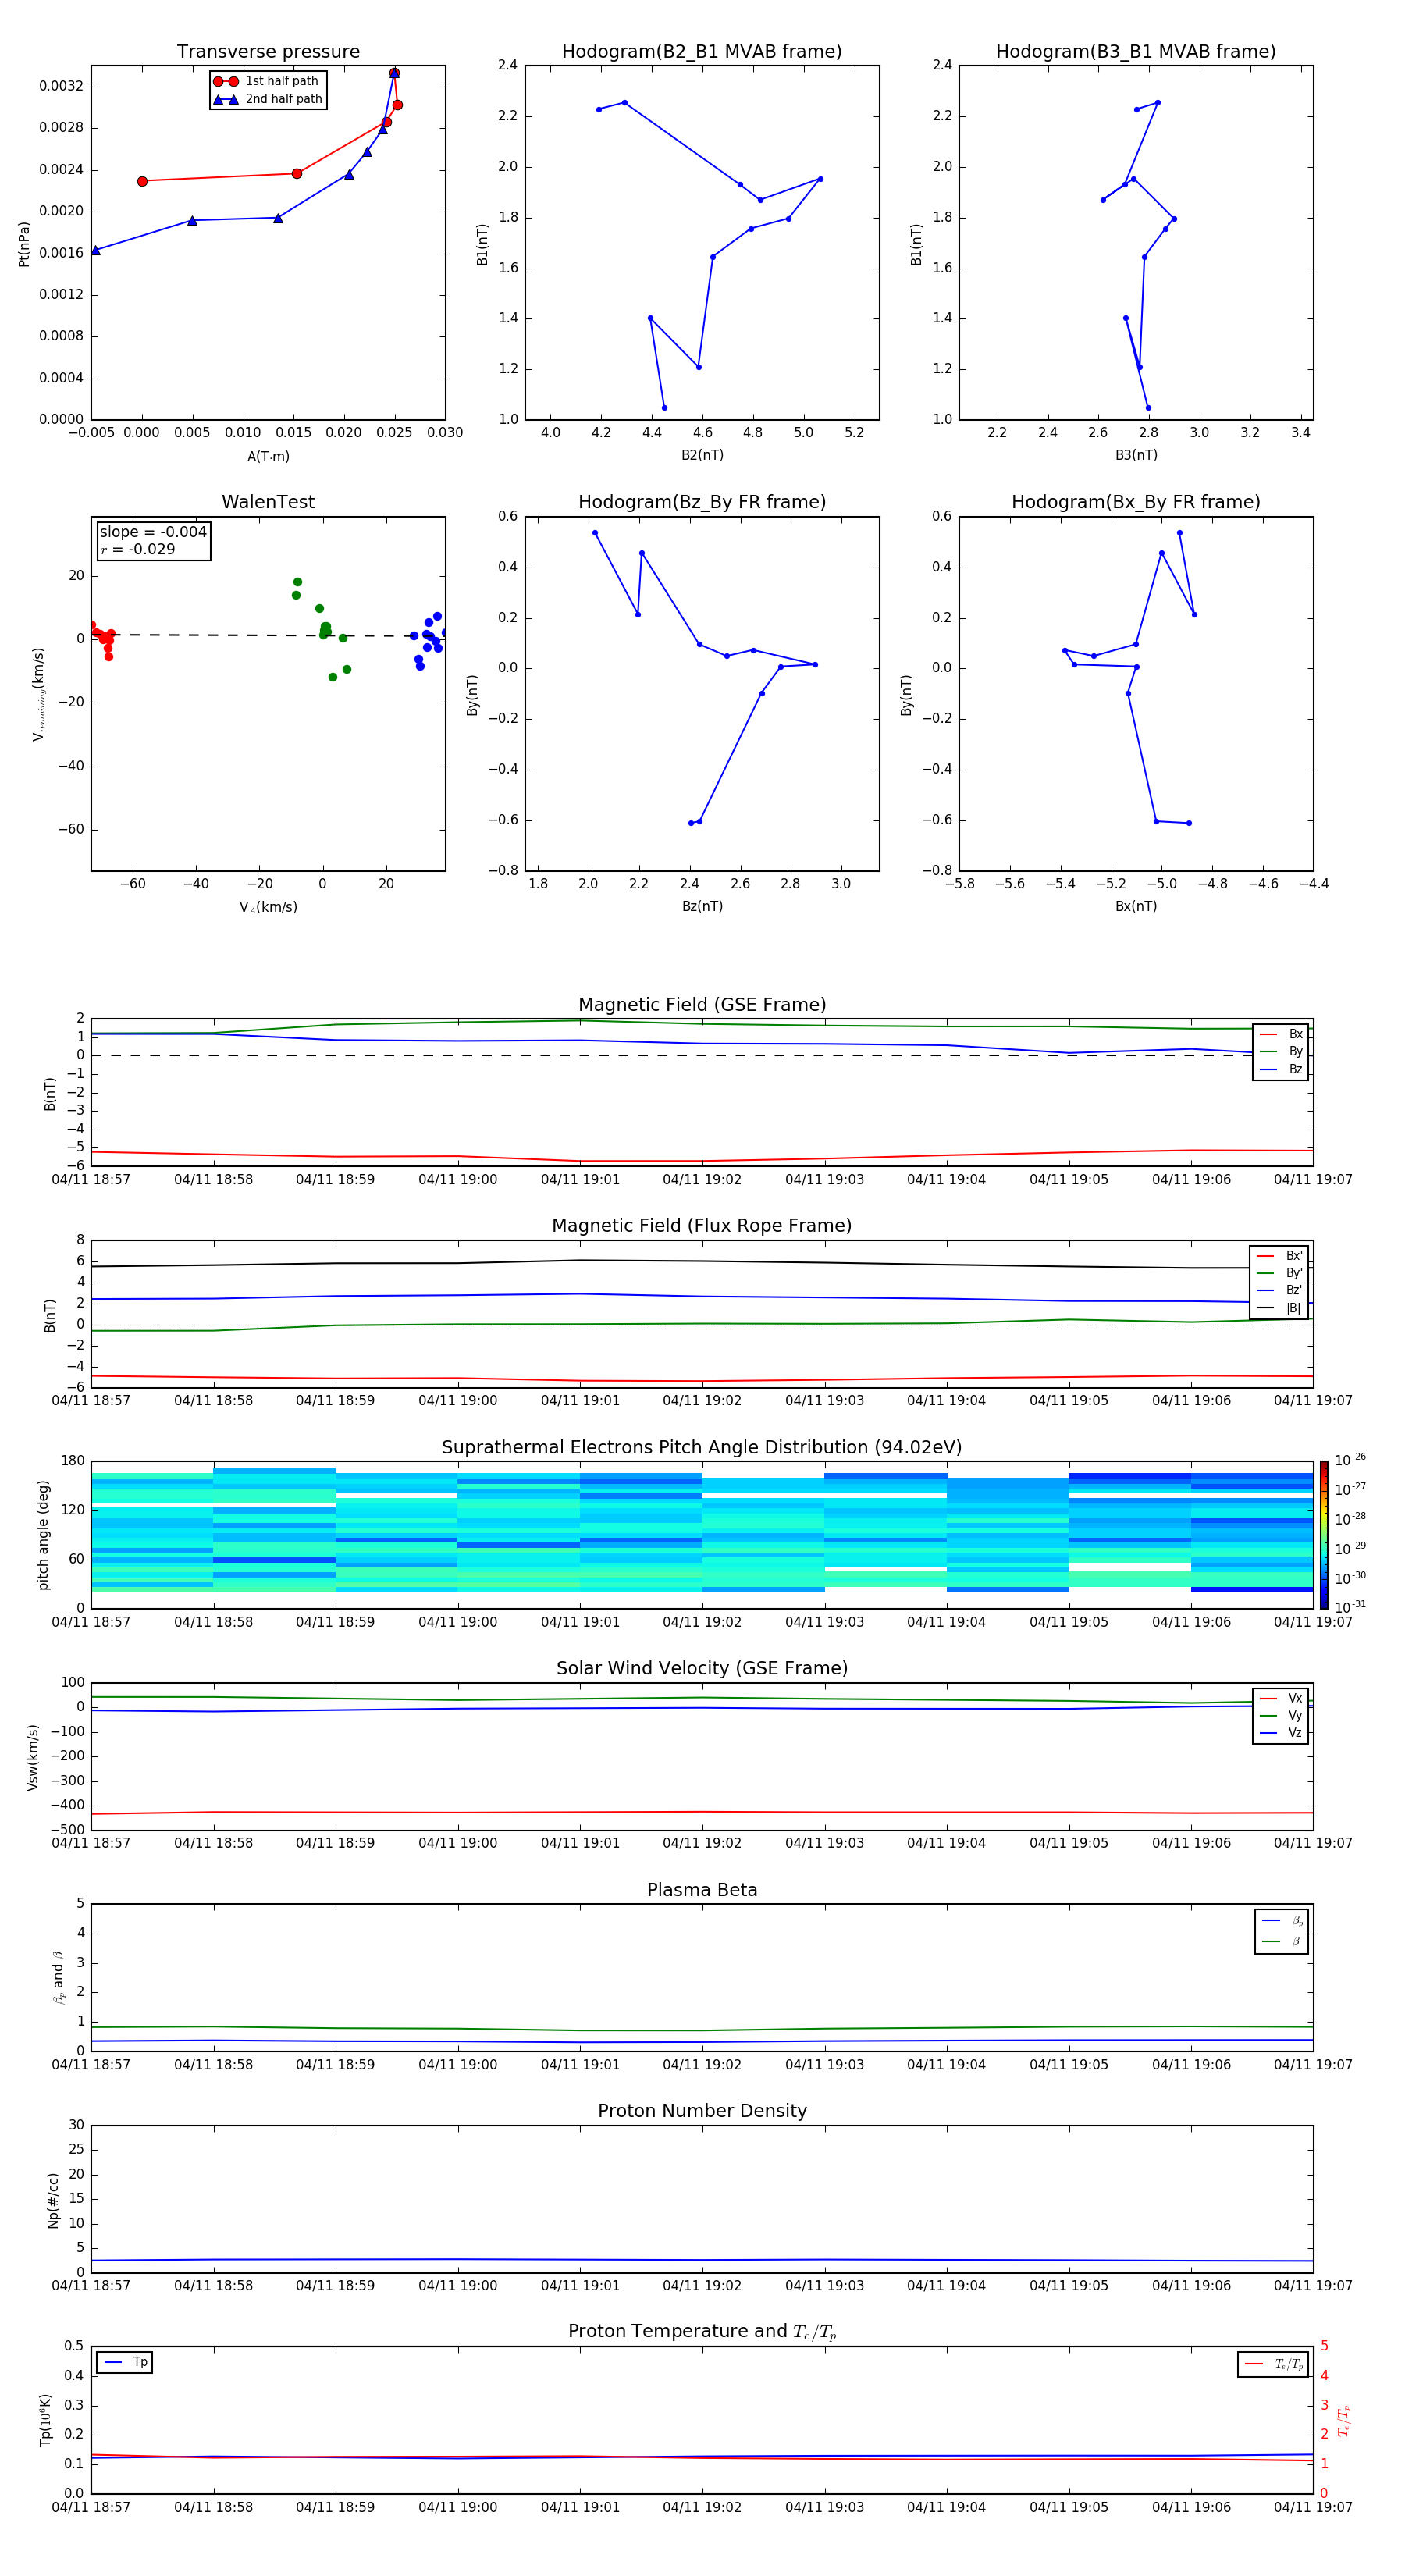Click "B1(nT)" label of the B2_B1 hodogram
The image size is (1405, 2576).
coord(482,244)
